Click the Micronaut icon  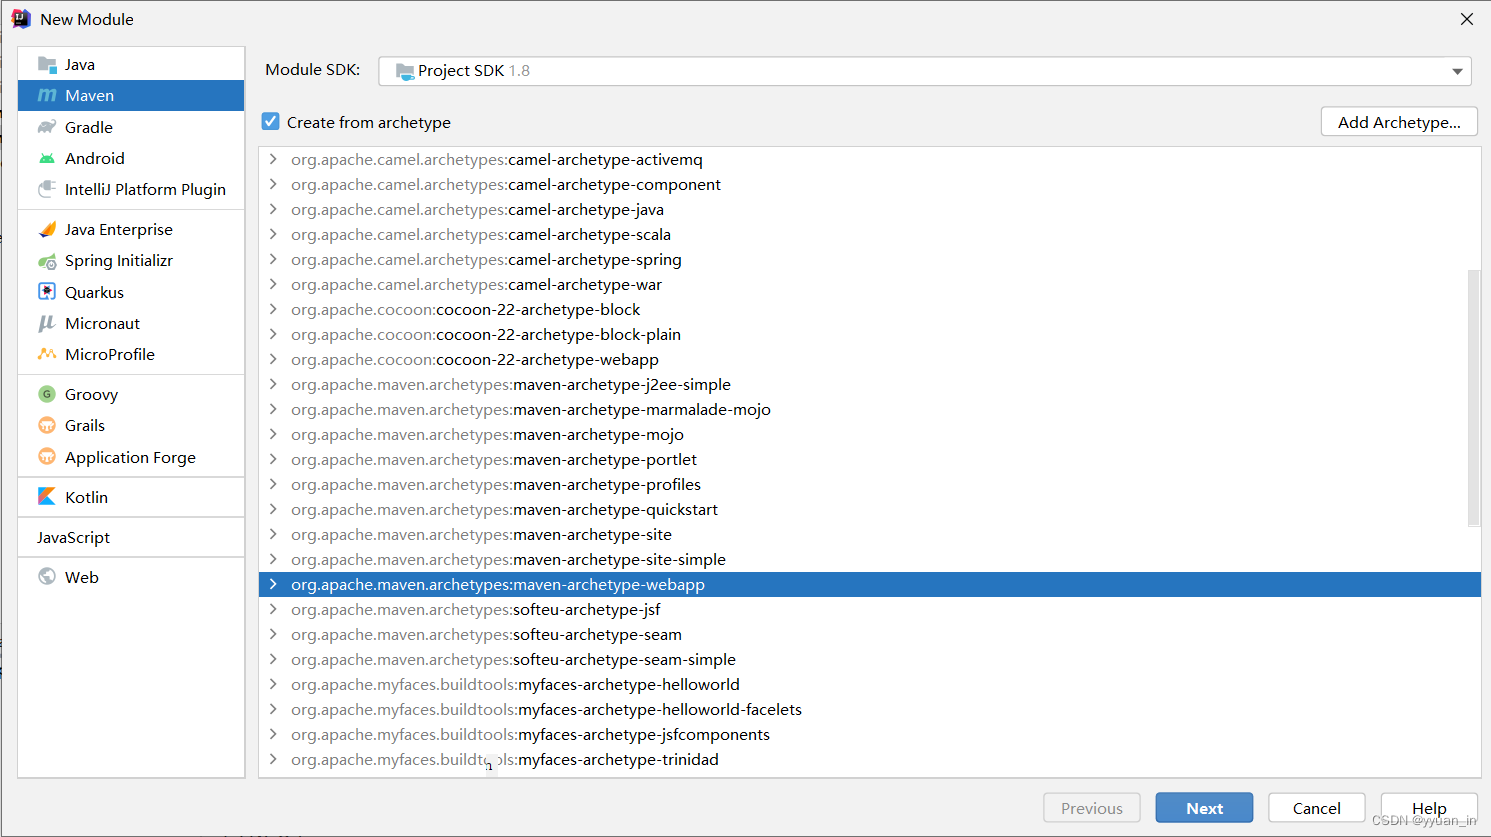(47, 323)
